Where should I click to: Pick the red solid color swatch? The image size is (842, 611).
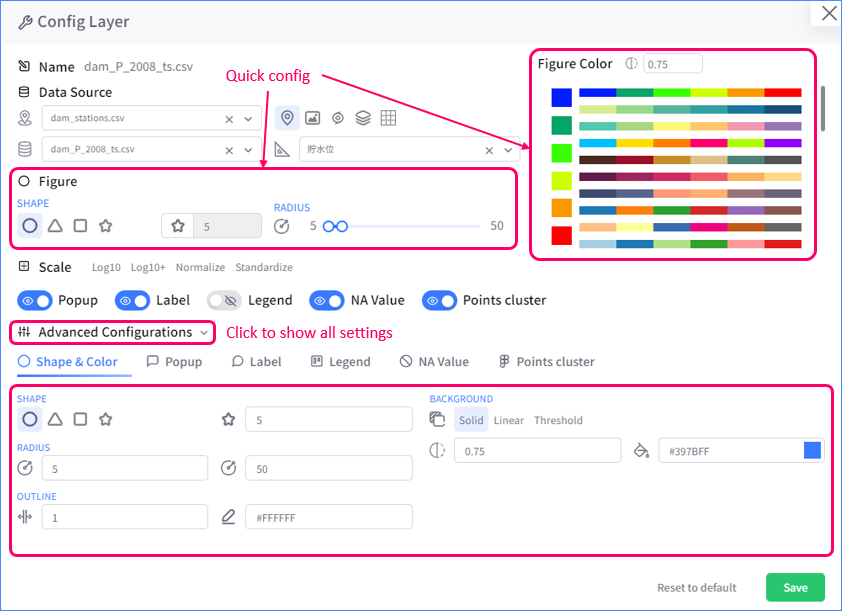click(x=562, y=235)
